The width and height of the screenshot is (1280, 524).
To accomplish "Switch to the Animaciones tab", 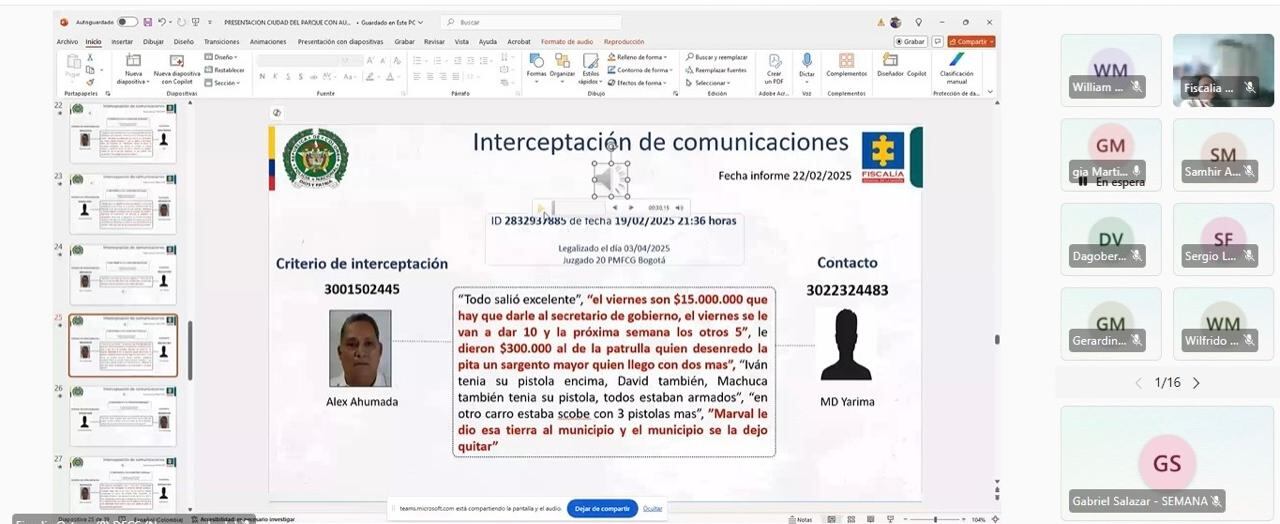I will [x=268, y=42].
